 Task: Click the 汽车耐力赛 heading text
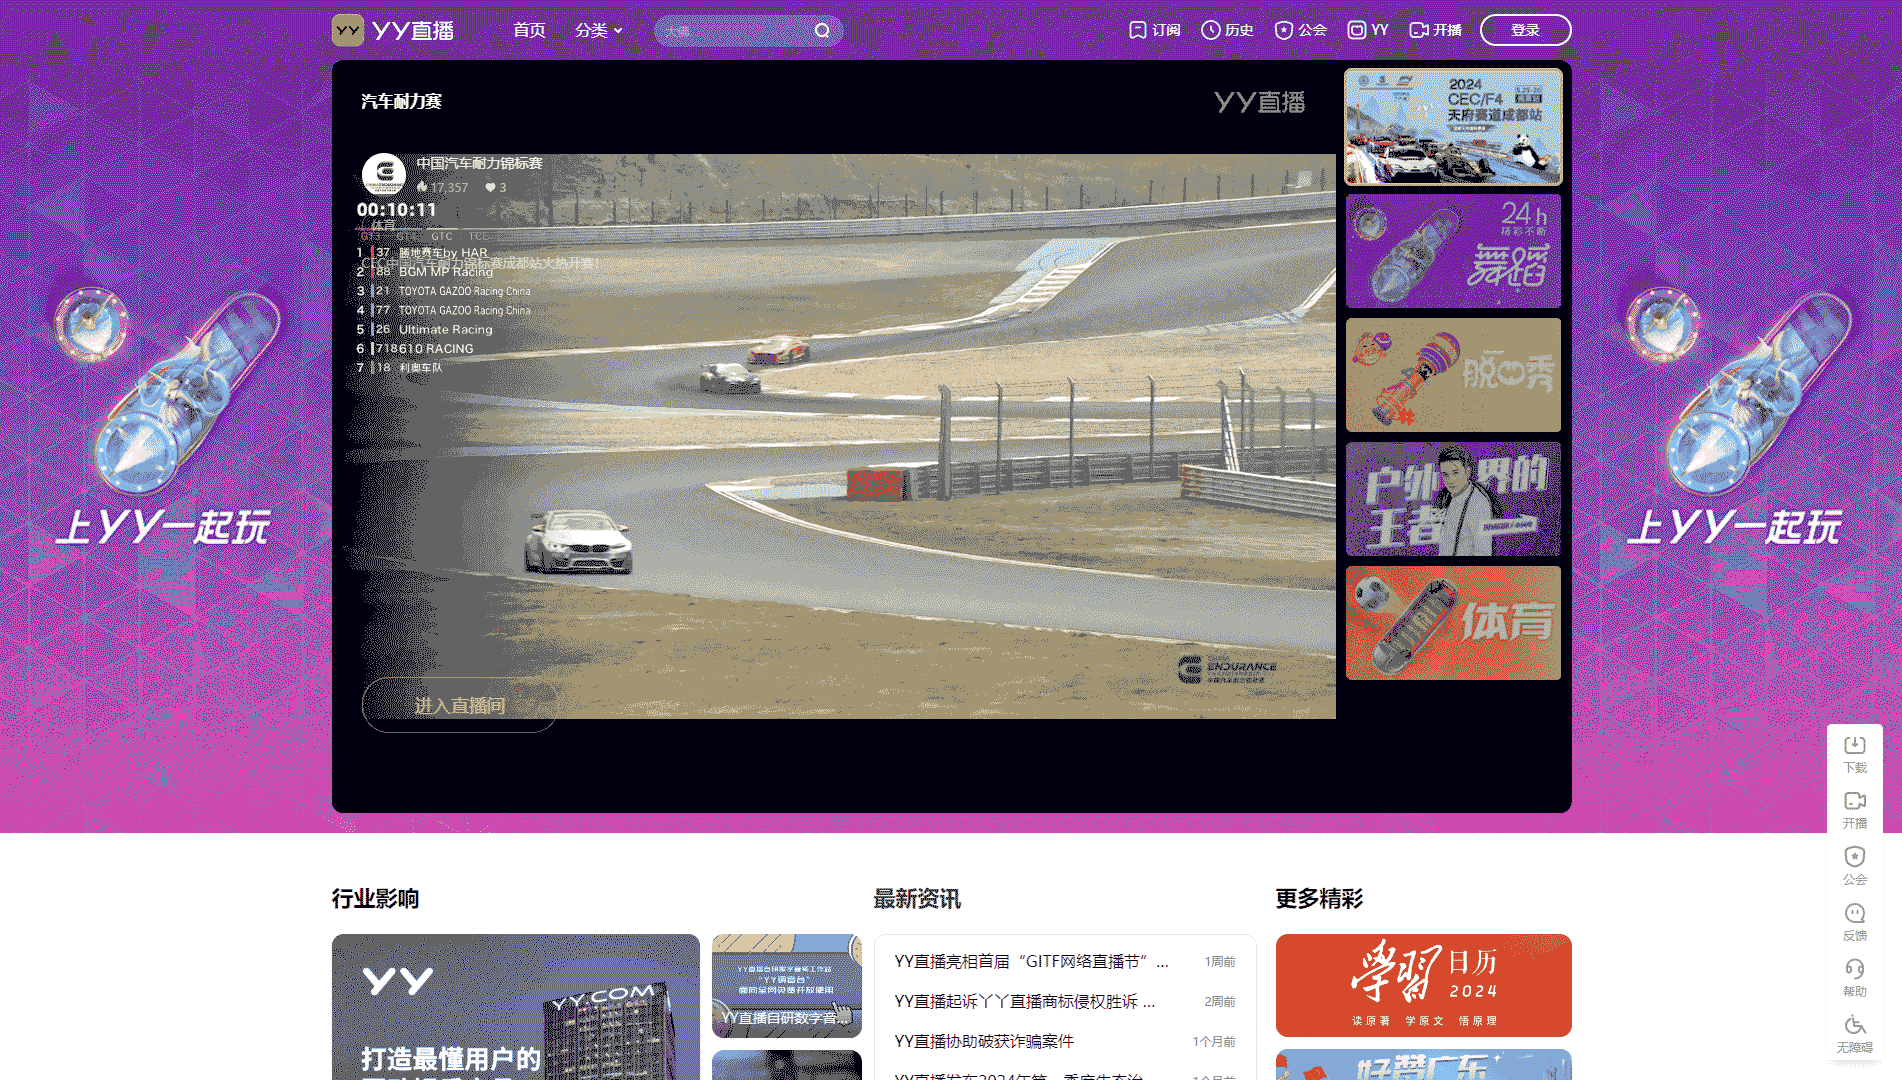401,101
